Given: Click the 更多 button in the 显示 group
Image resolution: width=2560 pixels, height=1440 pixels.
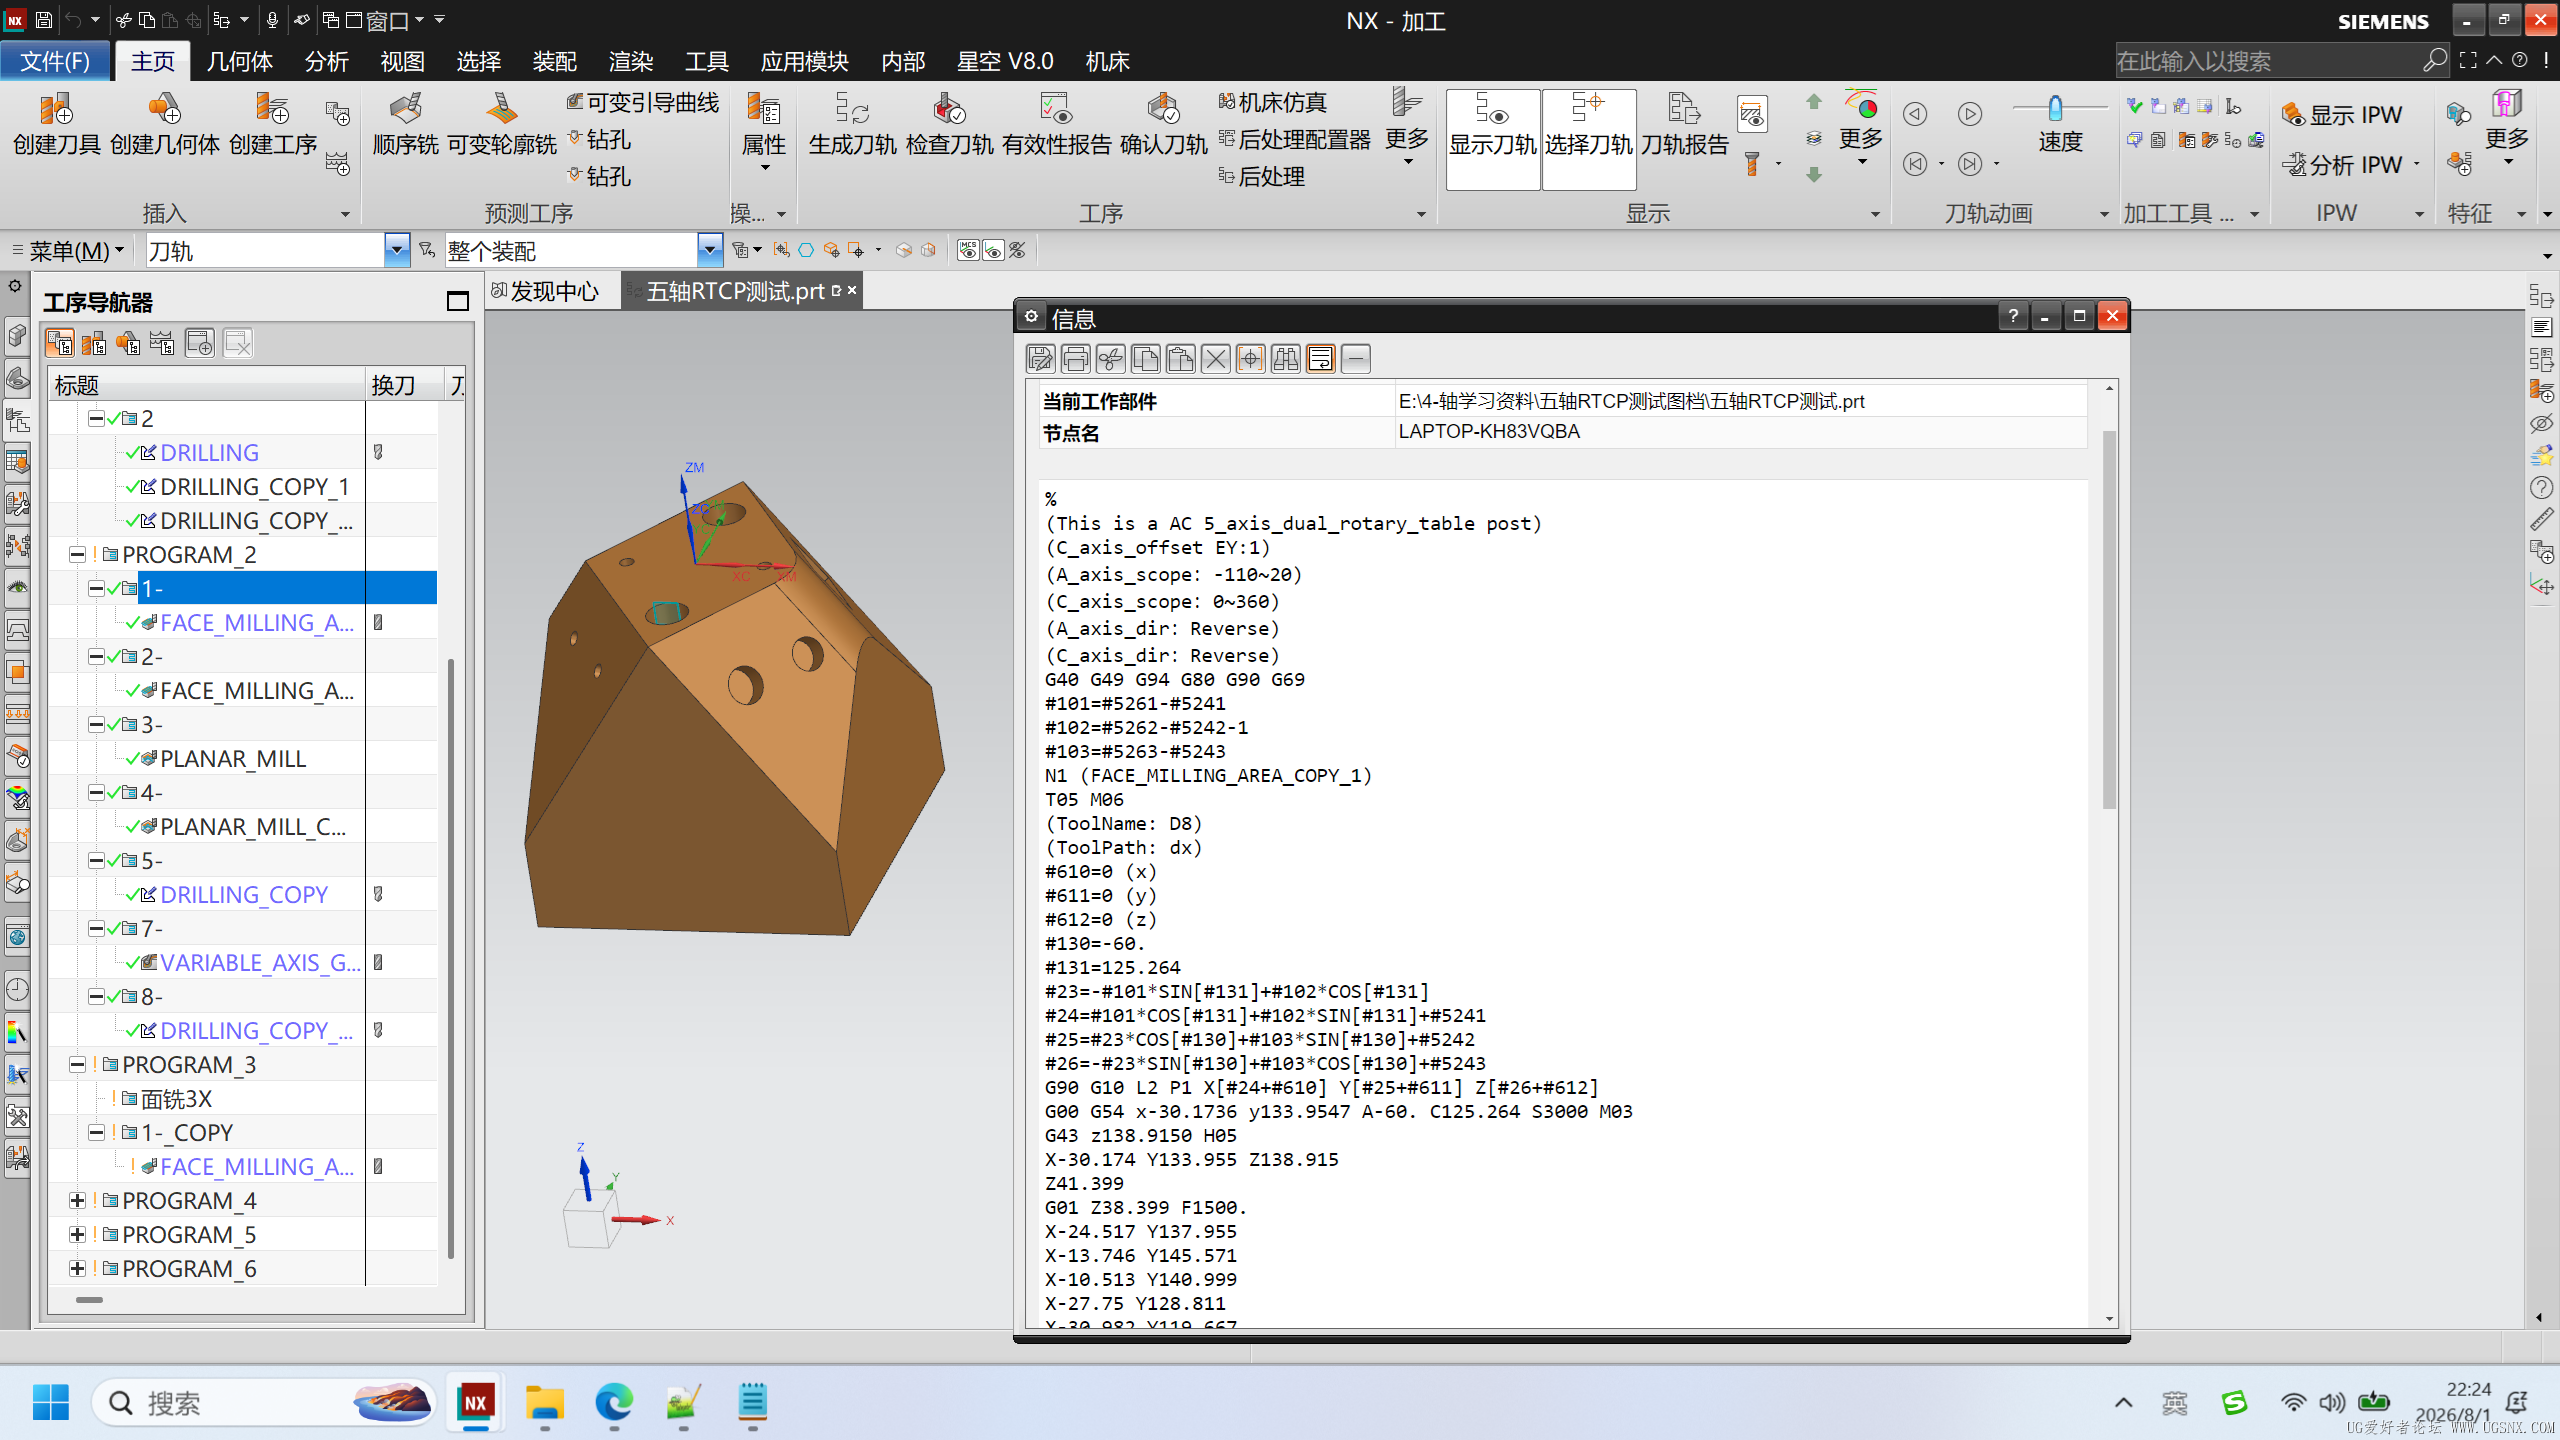Looking at the screenshot, I should pos(1860,128).
